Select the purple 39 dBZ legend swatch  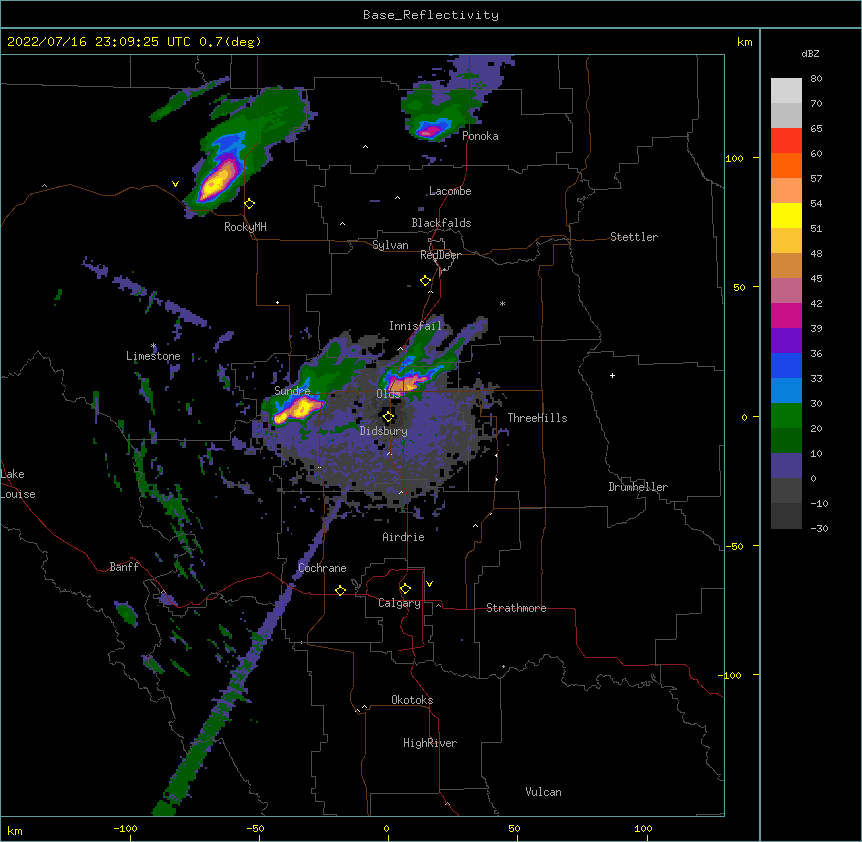[786, 340]
